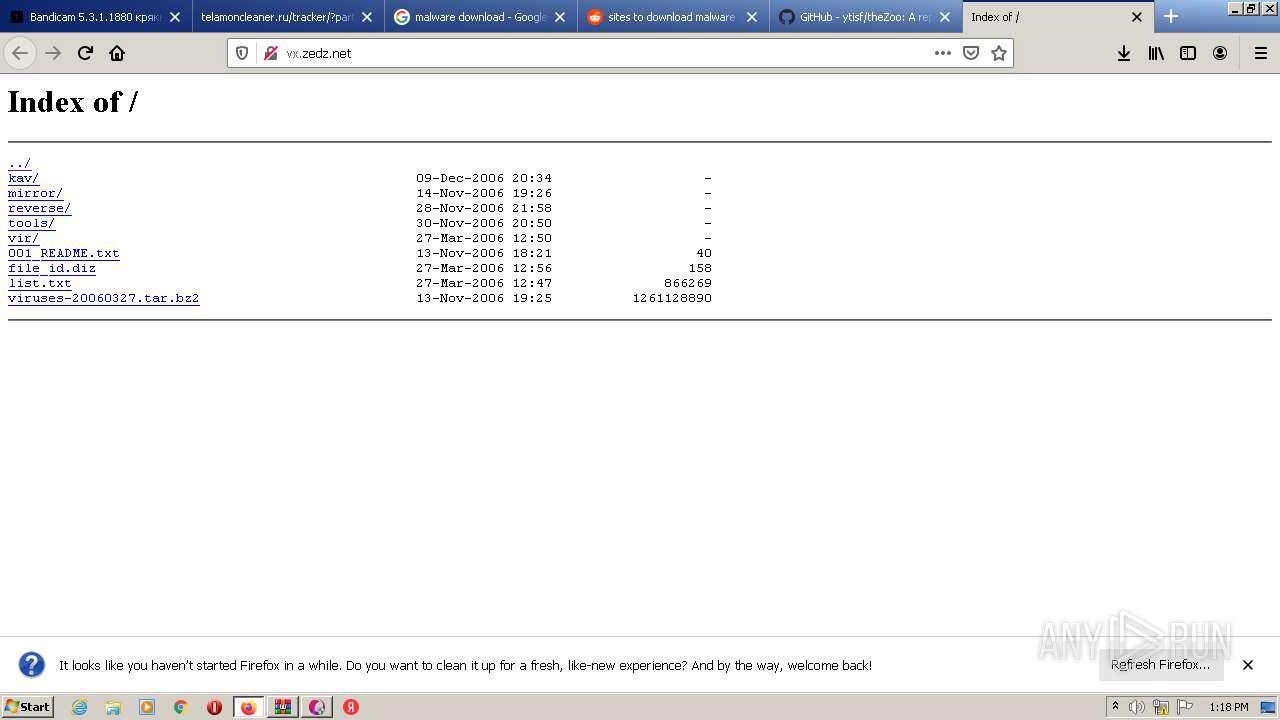Close the Index of / tab

tap(1136, 17)
